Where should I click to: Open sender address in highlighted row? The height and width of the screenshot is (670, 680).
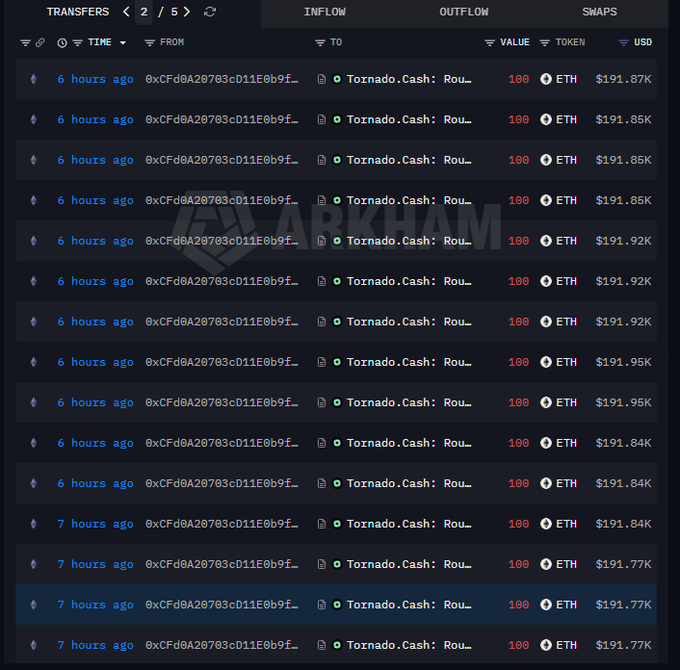click(x=222, y=605)
